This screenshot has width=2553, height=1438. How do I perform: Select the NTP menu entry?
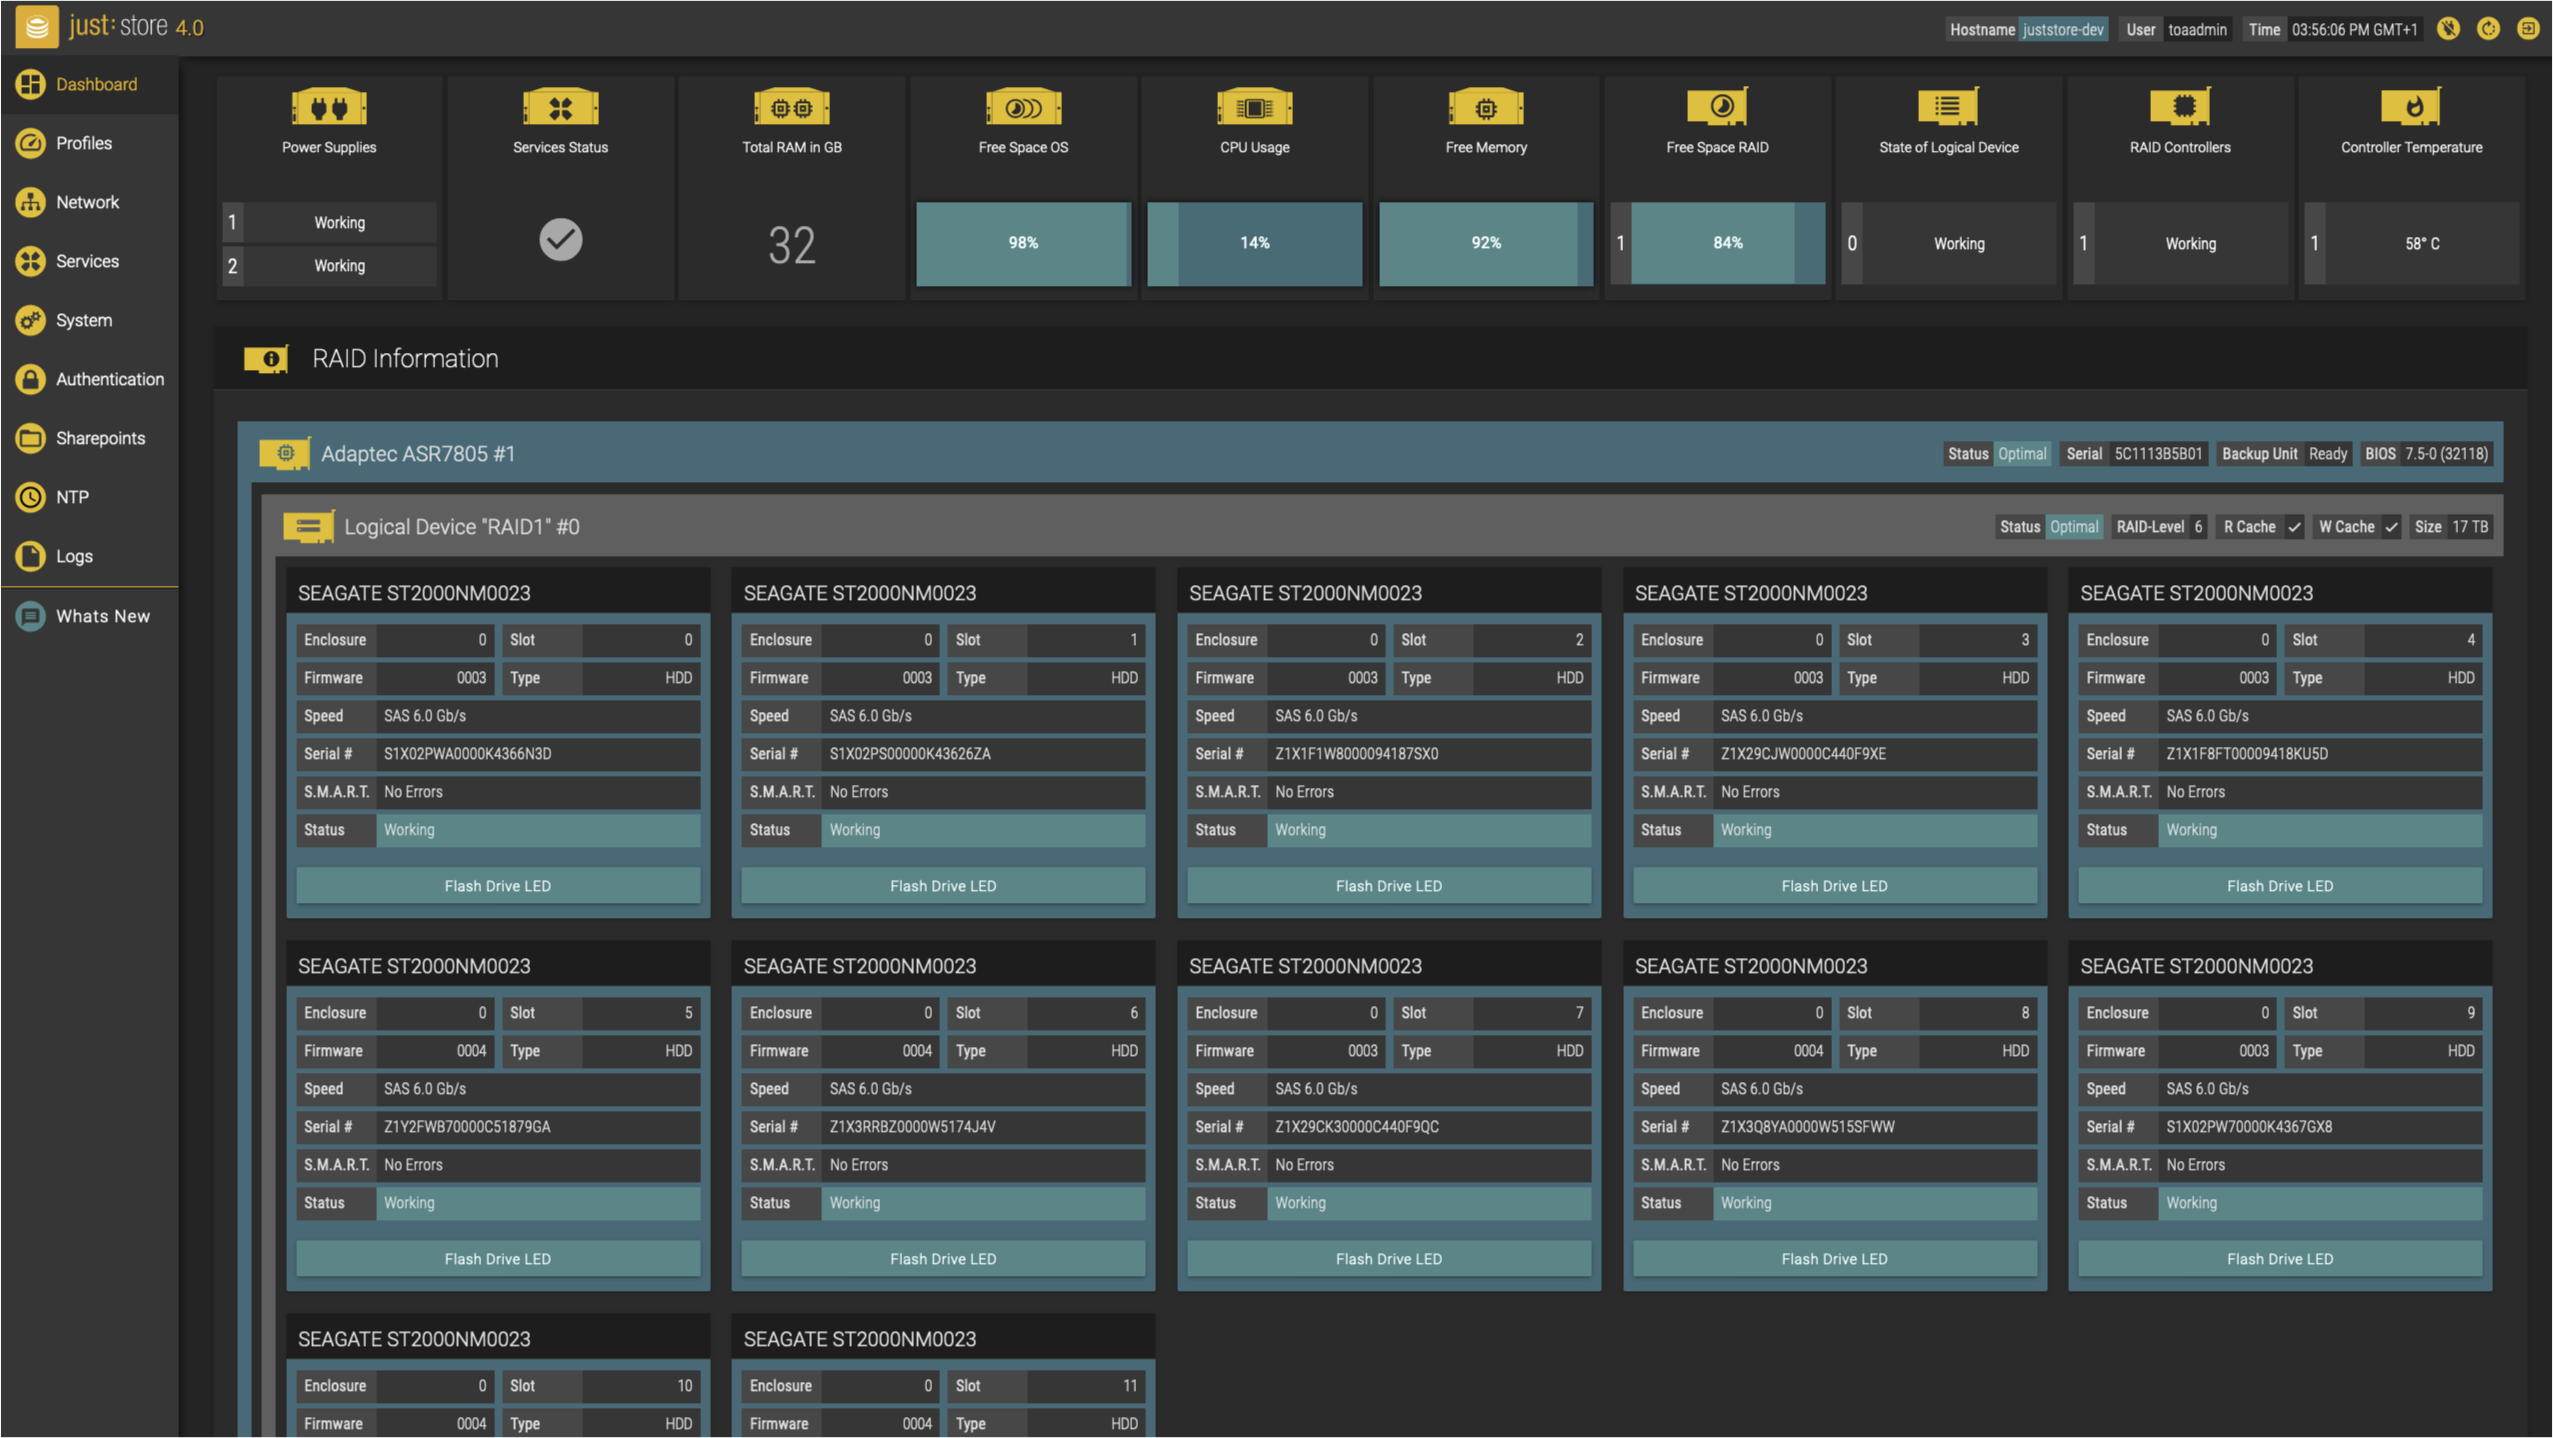pos(89,497)
